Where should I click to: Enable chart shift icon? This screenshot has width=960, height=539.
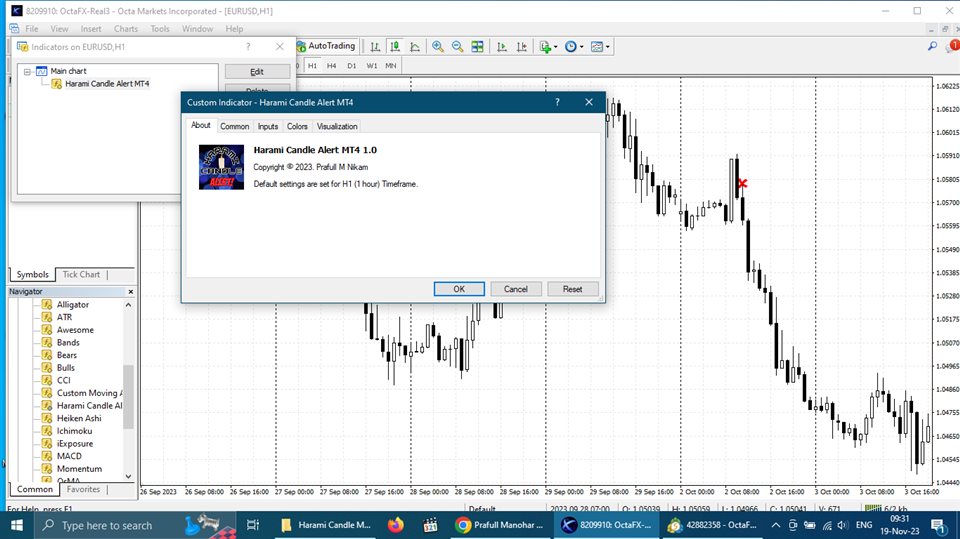point(522,47)
